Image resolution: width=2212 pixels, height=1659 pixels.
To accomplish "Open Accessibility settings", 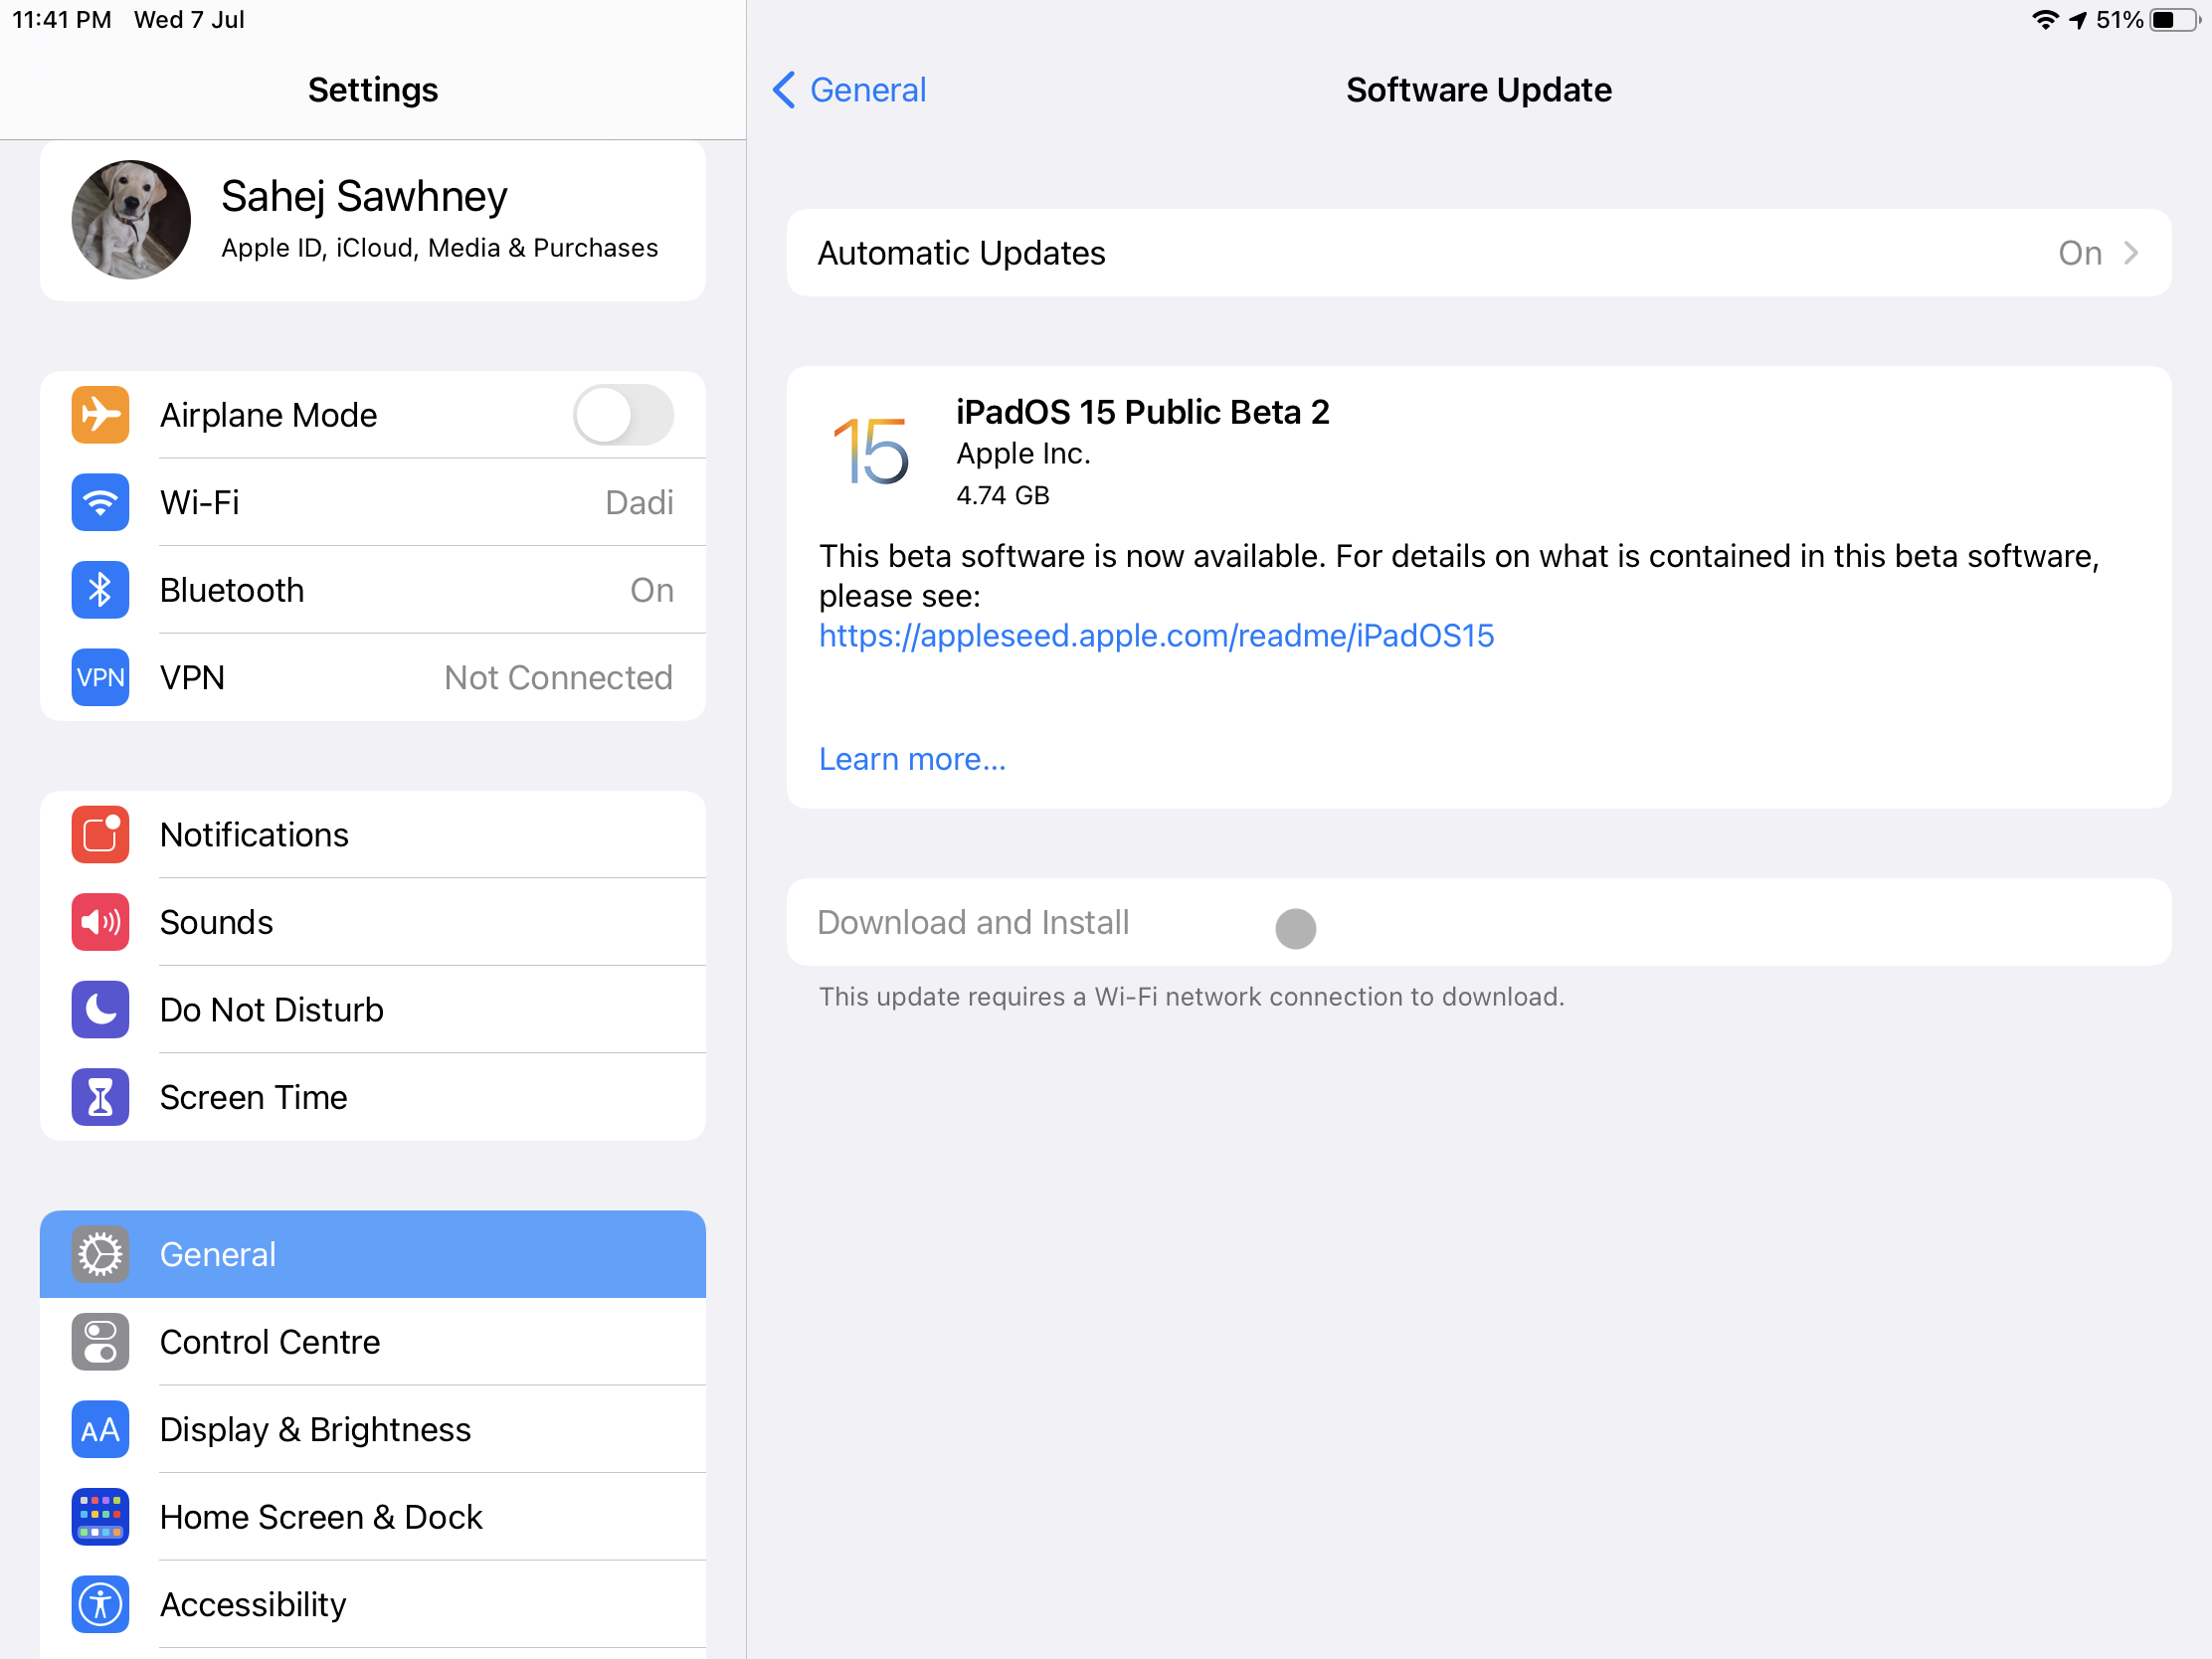I will point(372,1604).
